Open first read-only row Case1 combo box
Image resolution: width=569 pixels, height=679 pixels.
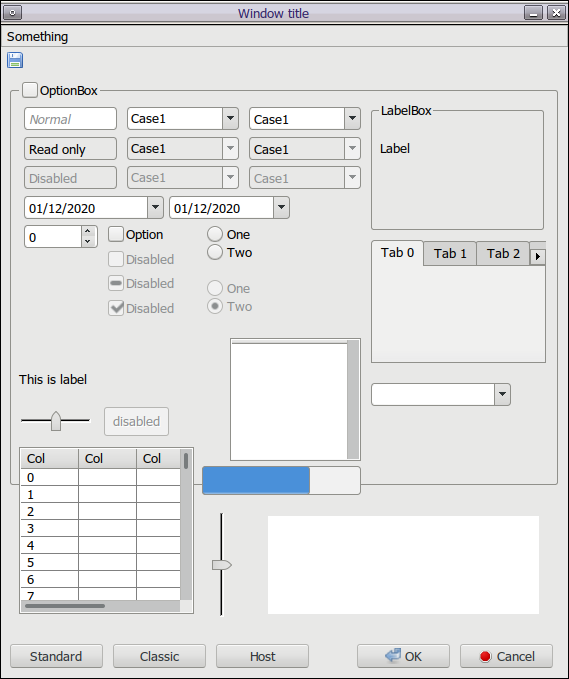click(x=230, y=149)
